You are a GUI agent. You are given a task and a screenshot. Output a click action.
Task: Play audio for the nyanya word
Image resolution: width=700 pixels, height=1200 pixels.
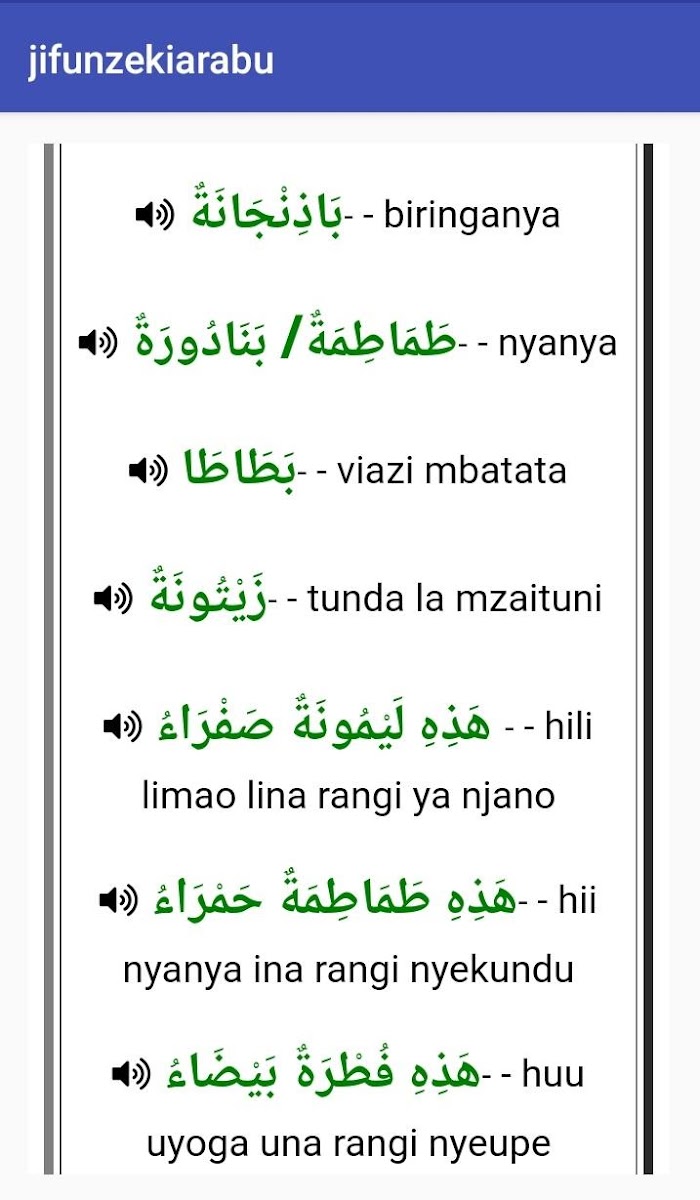pyautogui.click(x=99, y=343)
